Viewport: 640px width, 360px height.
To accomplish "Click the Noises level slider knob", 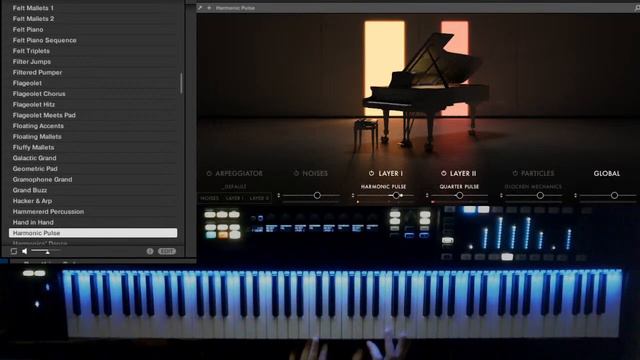I will (317, 196).
